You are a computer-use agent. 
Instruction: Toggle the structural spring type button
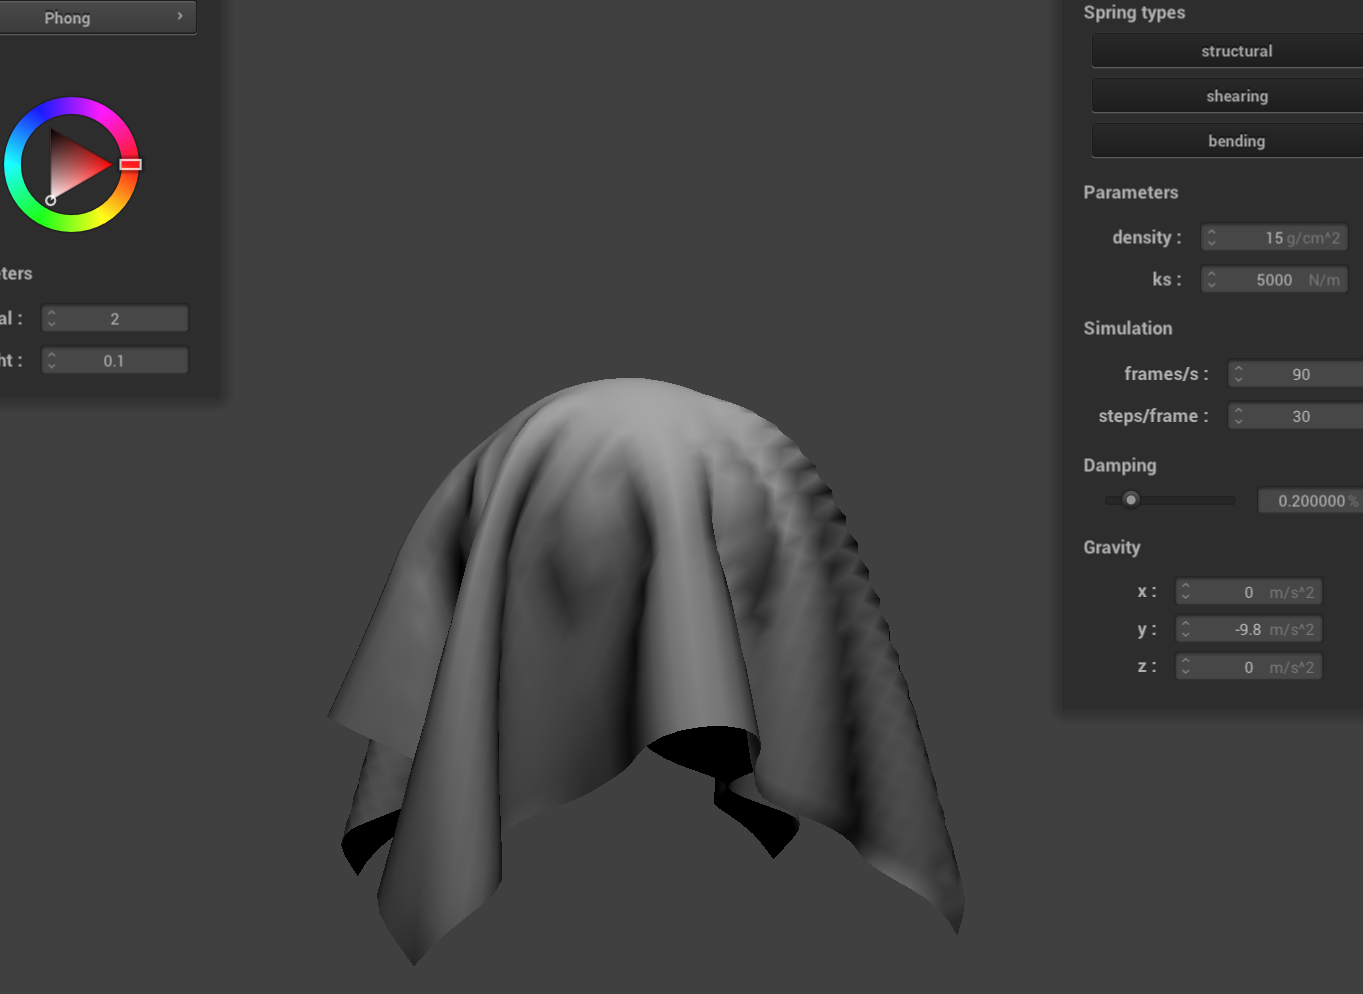click(x=1228, y=51)
